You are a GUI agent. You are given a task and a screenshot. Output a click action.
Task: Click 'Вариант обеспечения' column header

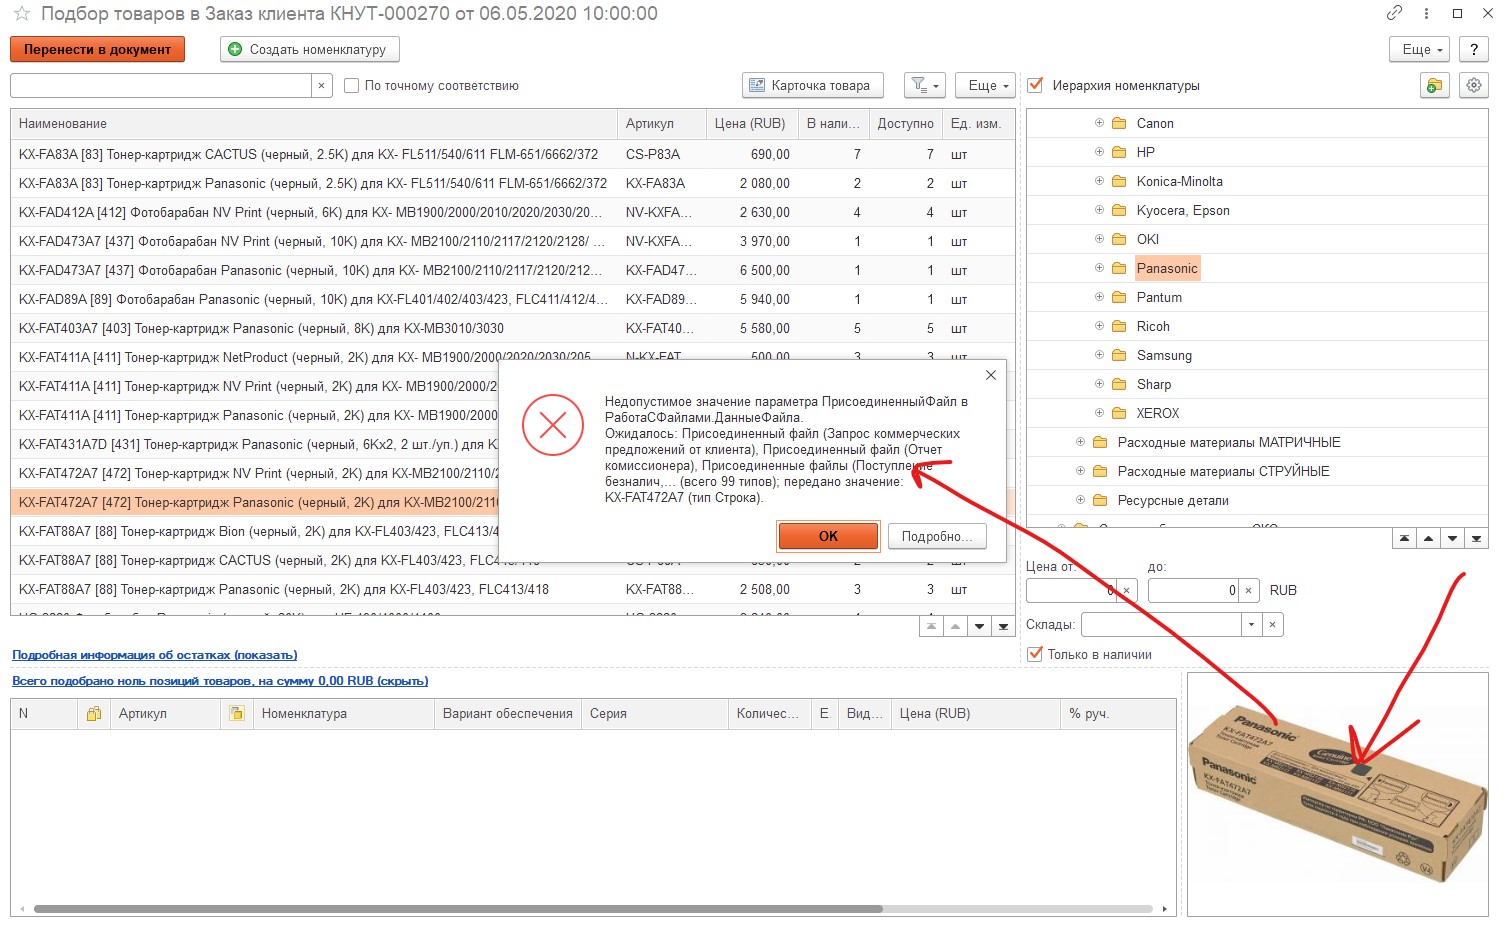(508, 714)
